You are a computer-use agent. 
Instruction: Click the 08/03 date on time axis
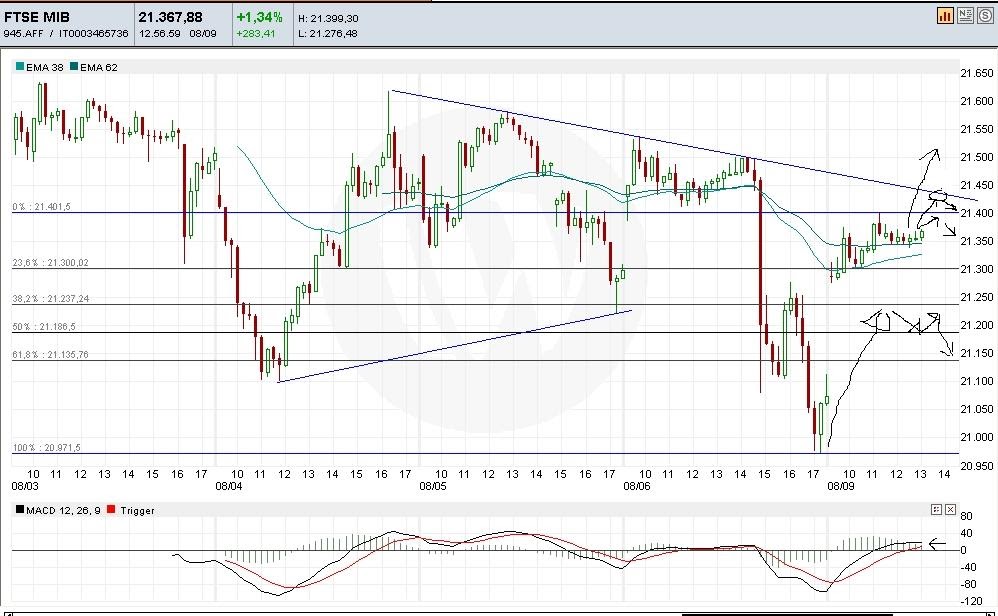click(25, 486)
